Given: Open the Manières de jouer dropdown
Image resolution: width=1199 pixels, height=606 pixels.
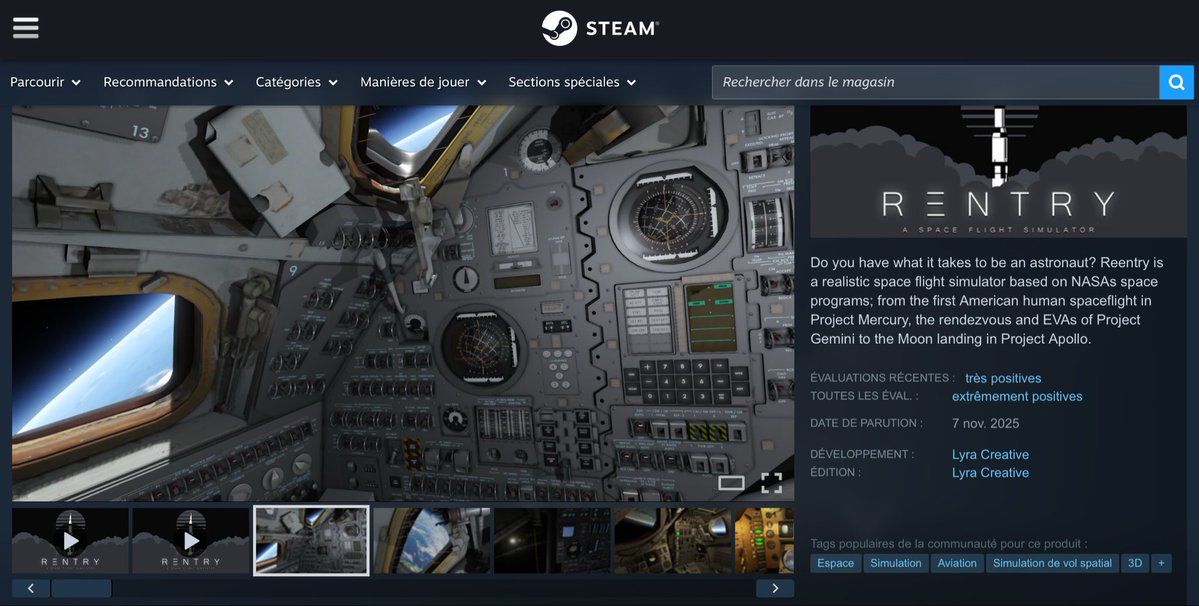Looking at the screenshot, I should [x=423, y=82].
